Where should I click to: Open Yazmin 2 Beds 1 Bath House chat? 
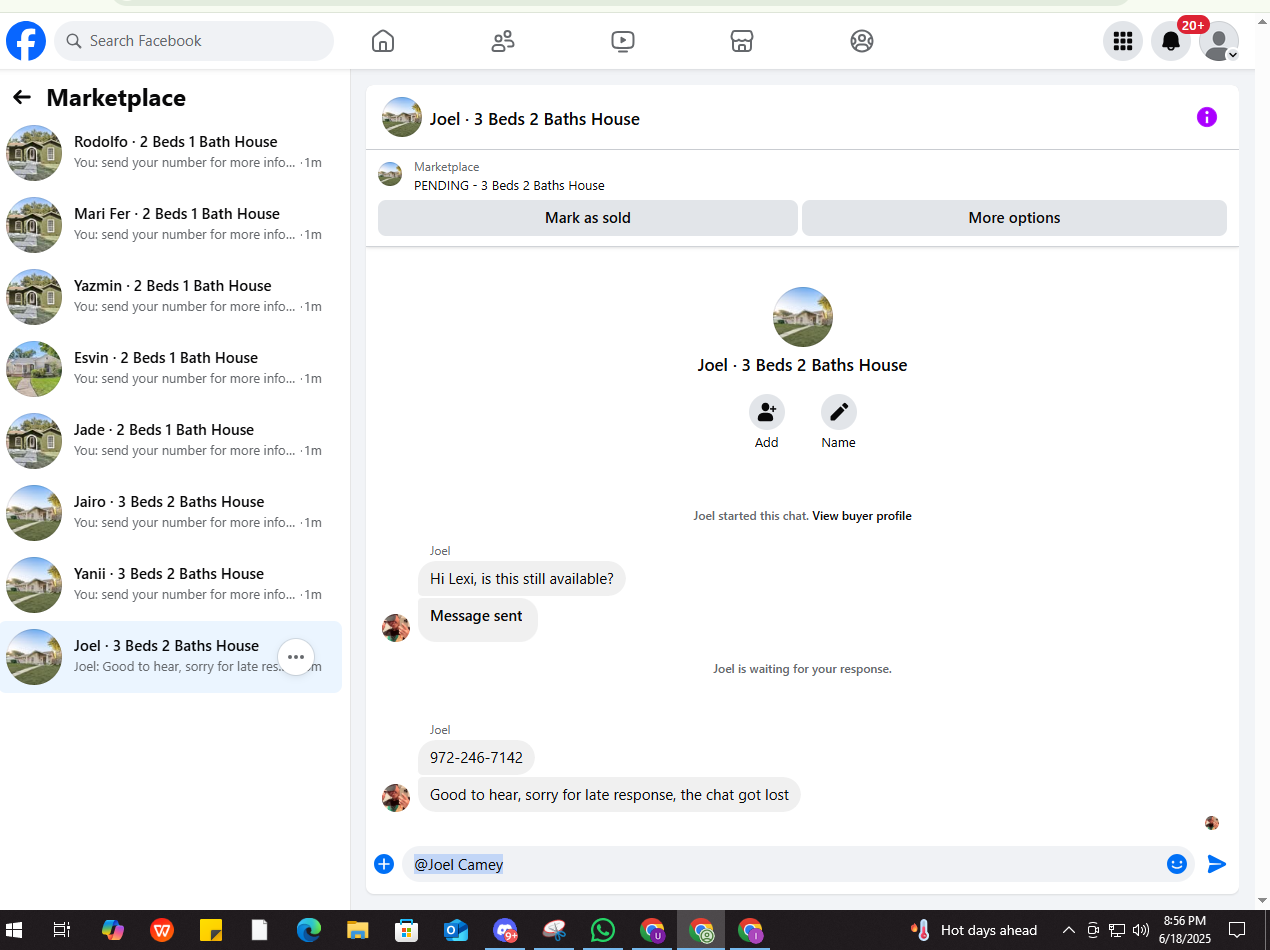pos(171,297)
